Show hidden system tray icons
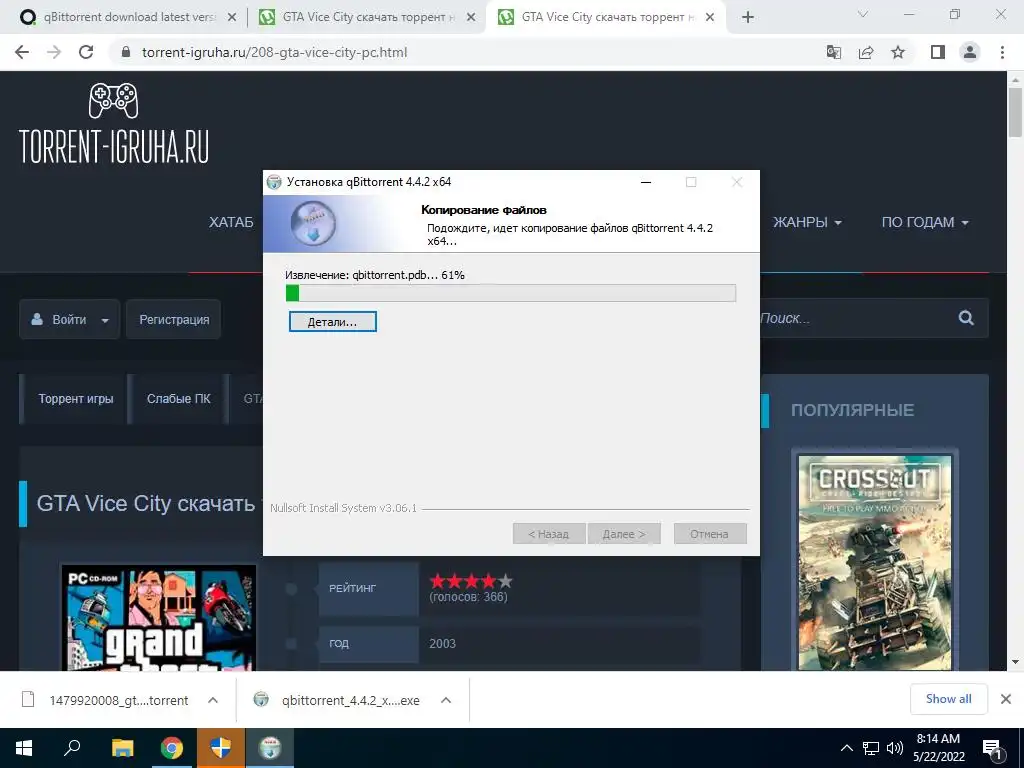The width and height of the screenshot is (1024, 768). [846, 748]
